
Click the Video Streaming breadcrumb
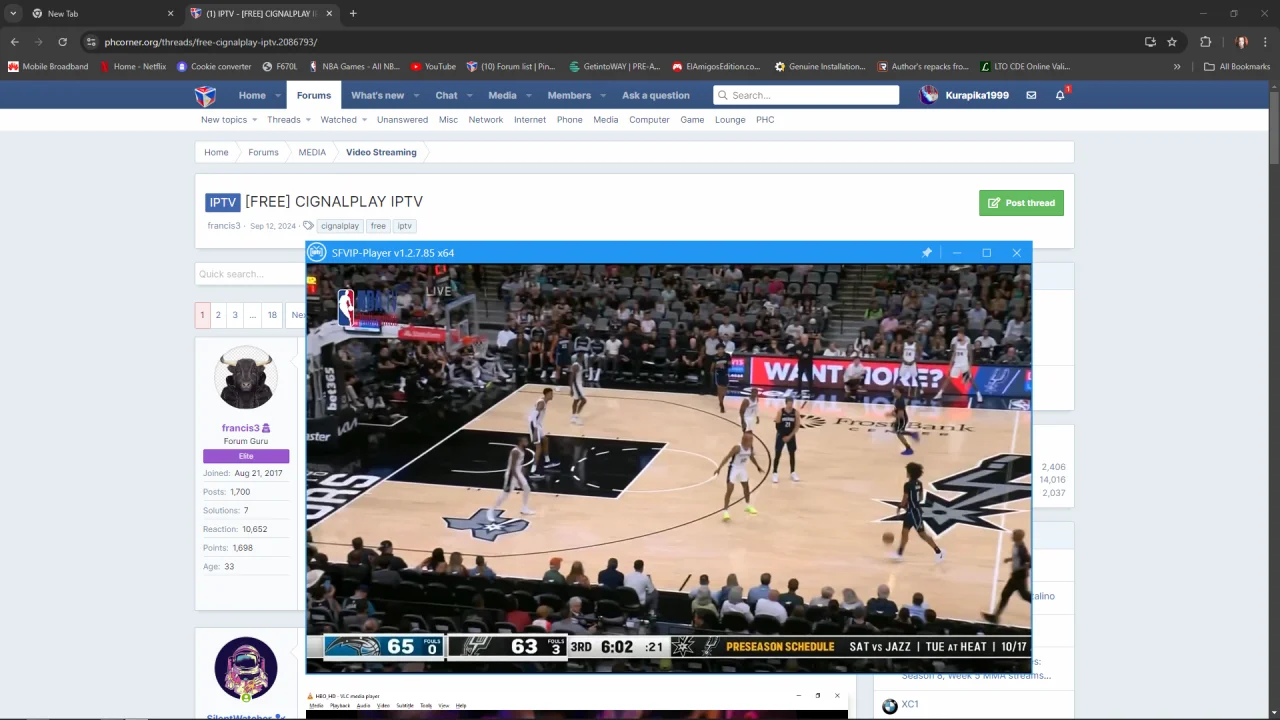click(x=381, y=152)
